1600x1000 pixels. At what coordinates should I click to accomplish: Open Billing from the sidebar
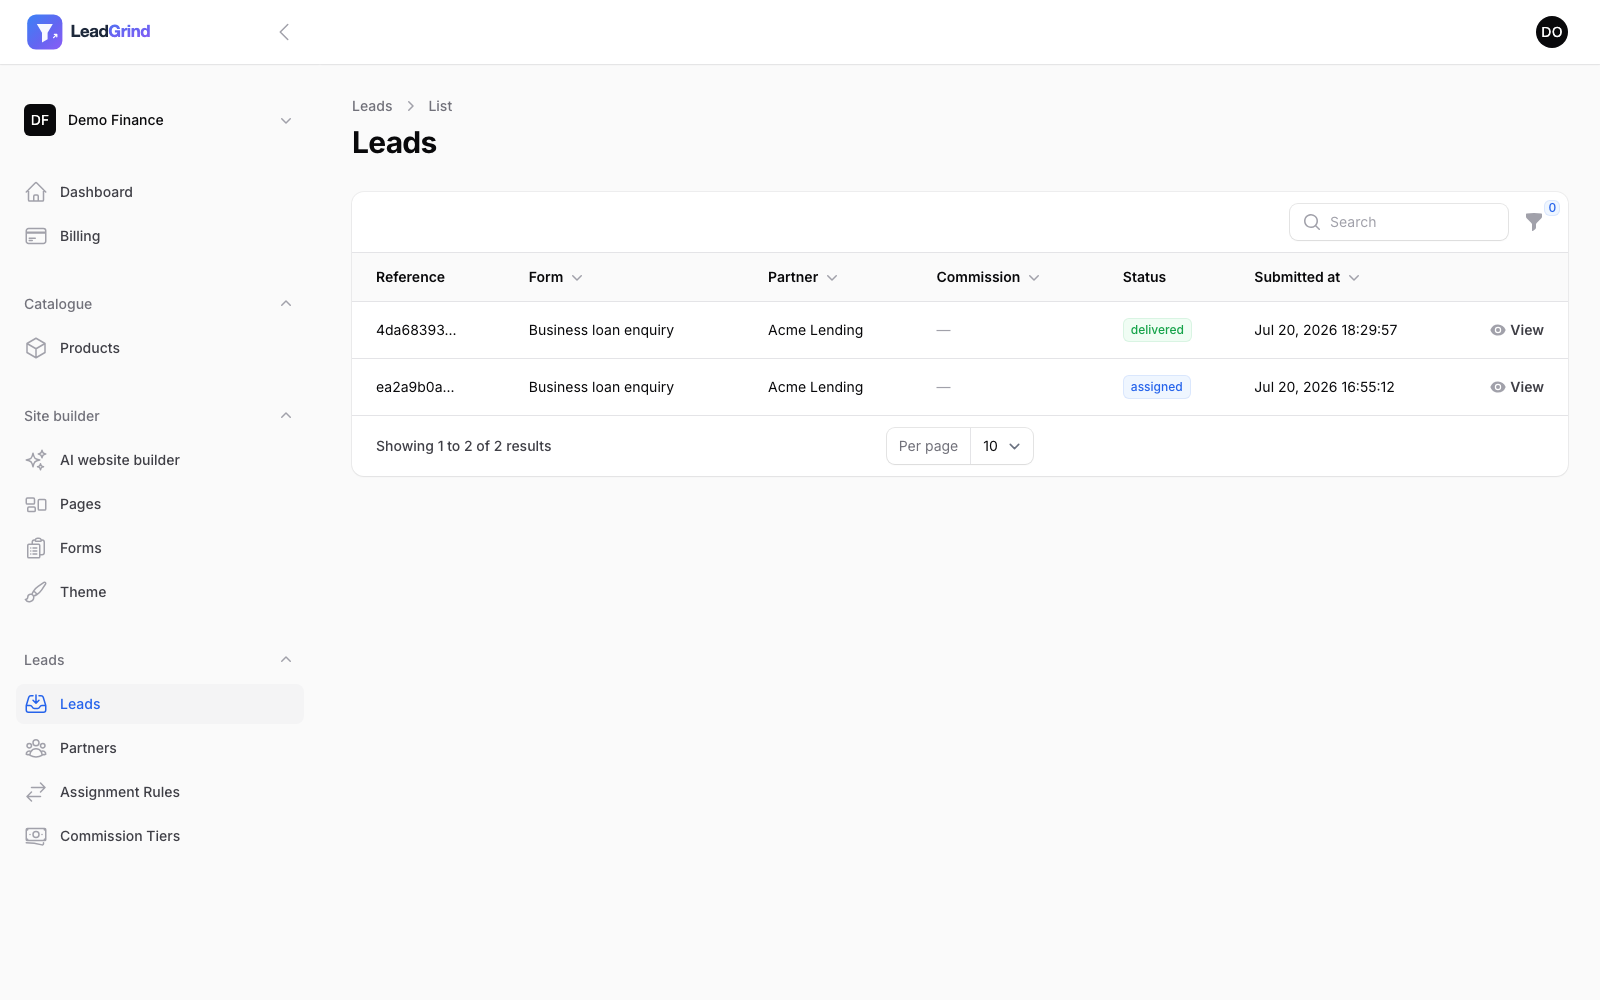coord(160,236)
